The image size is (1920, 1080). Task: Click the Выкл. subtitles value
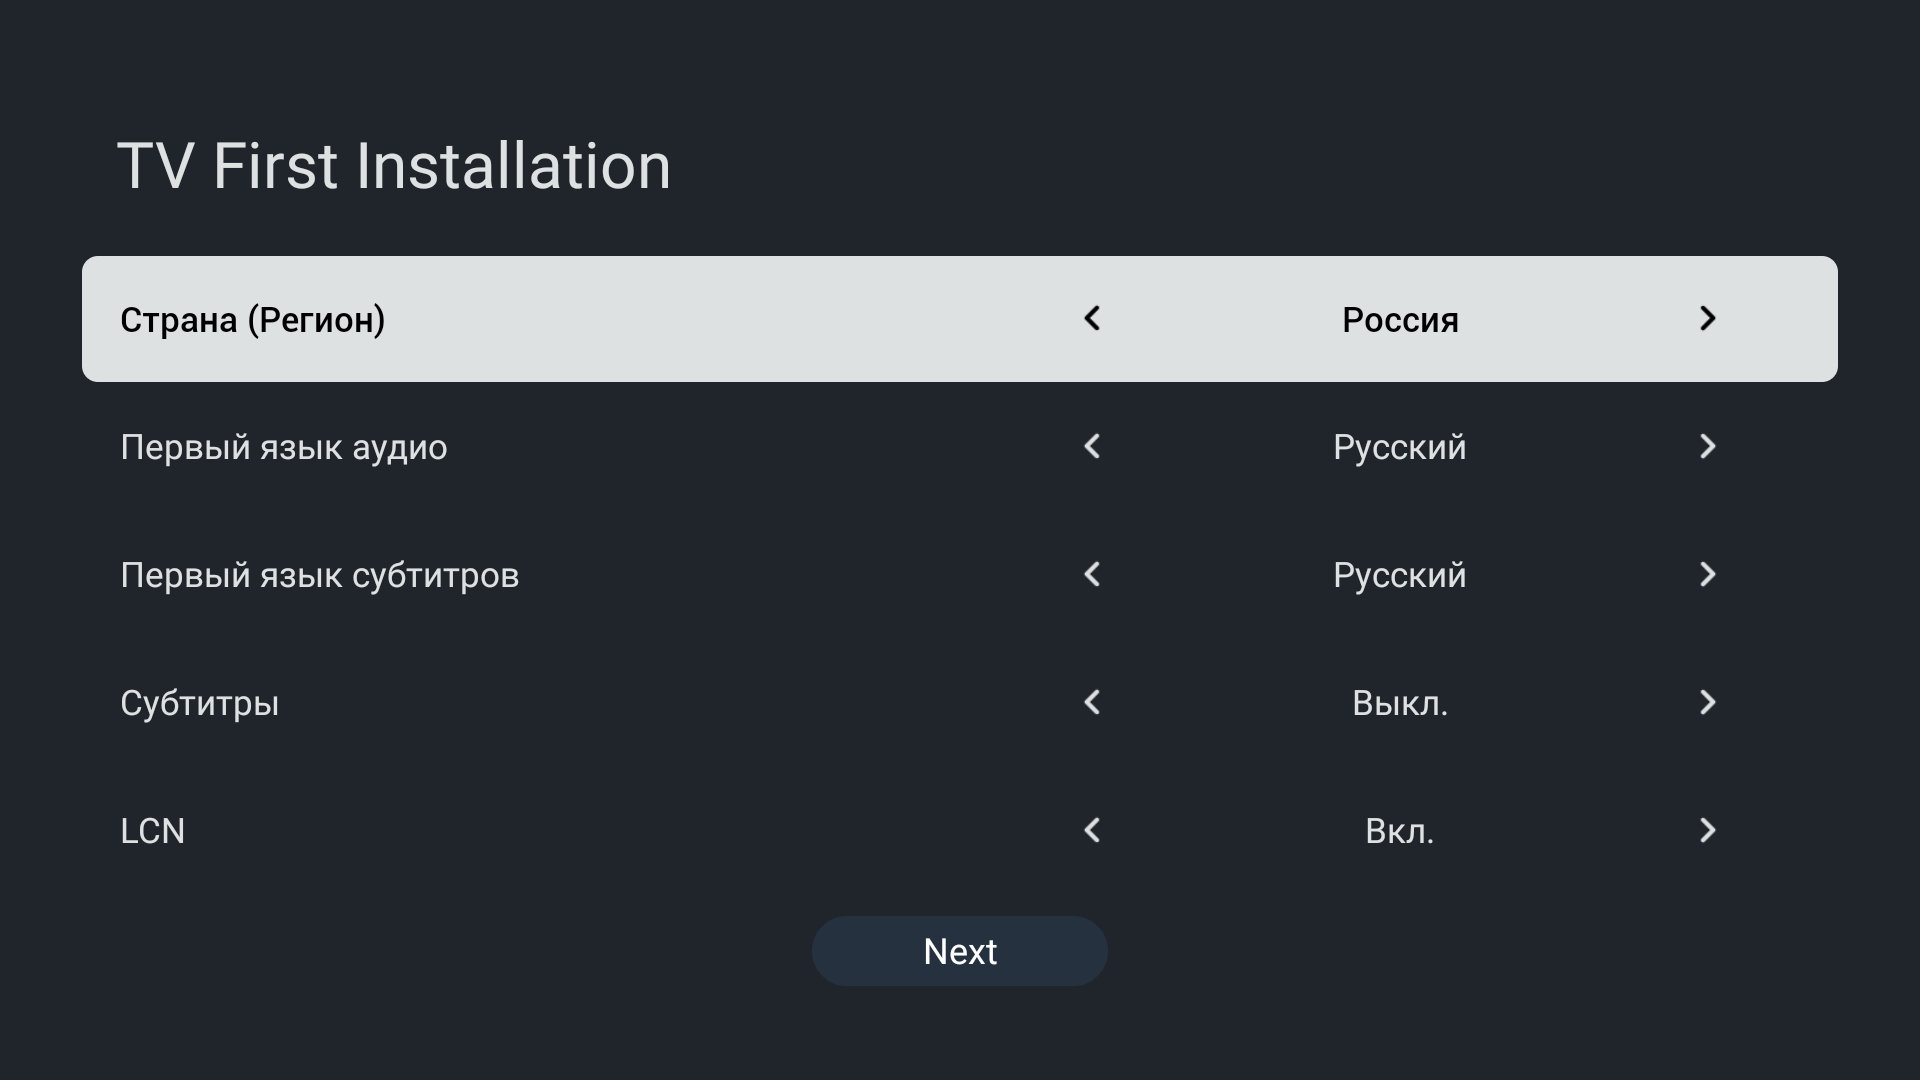click(x=1400, y=703)
